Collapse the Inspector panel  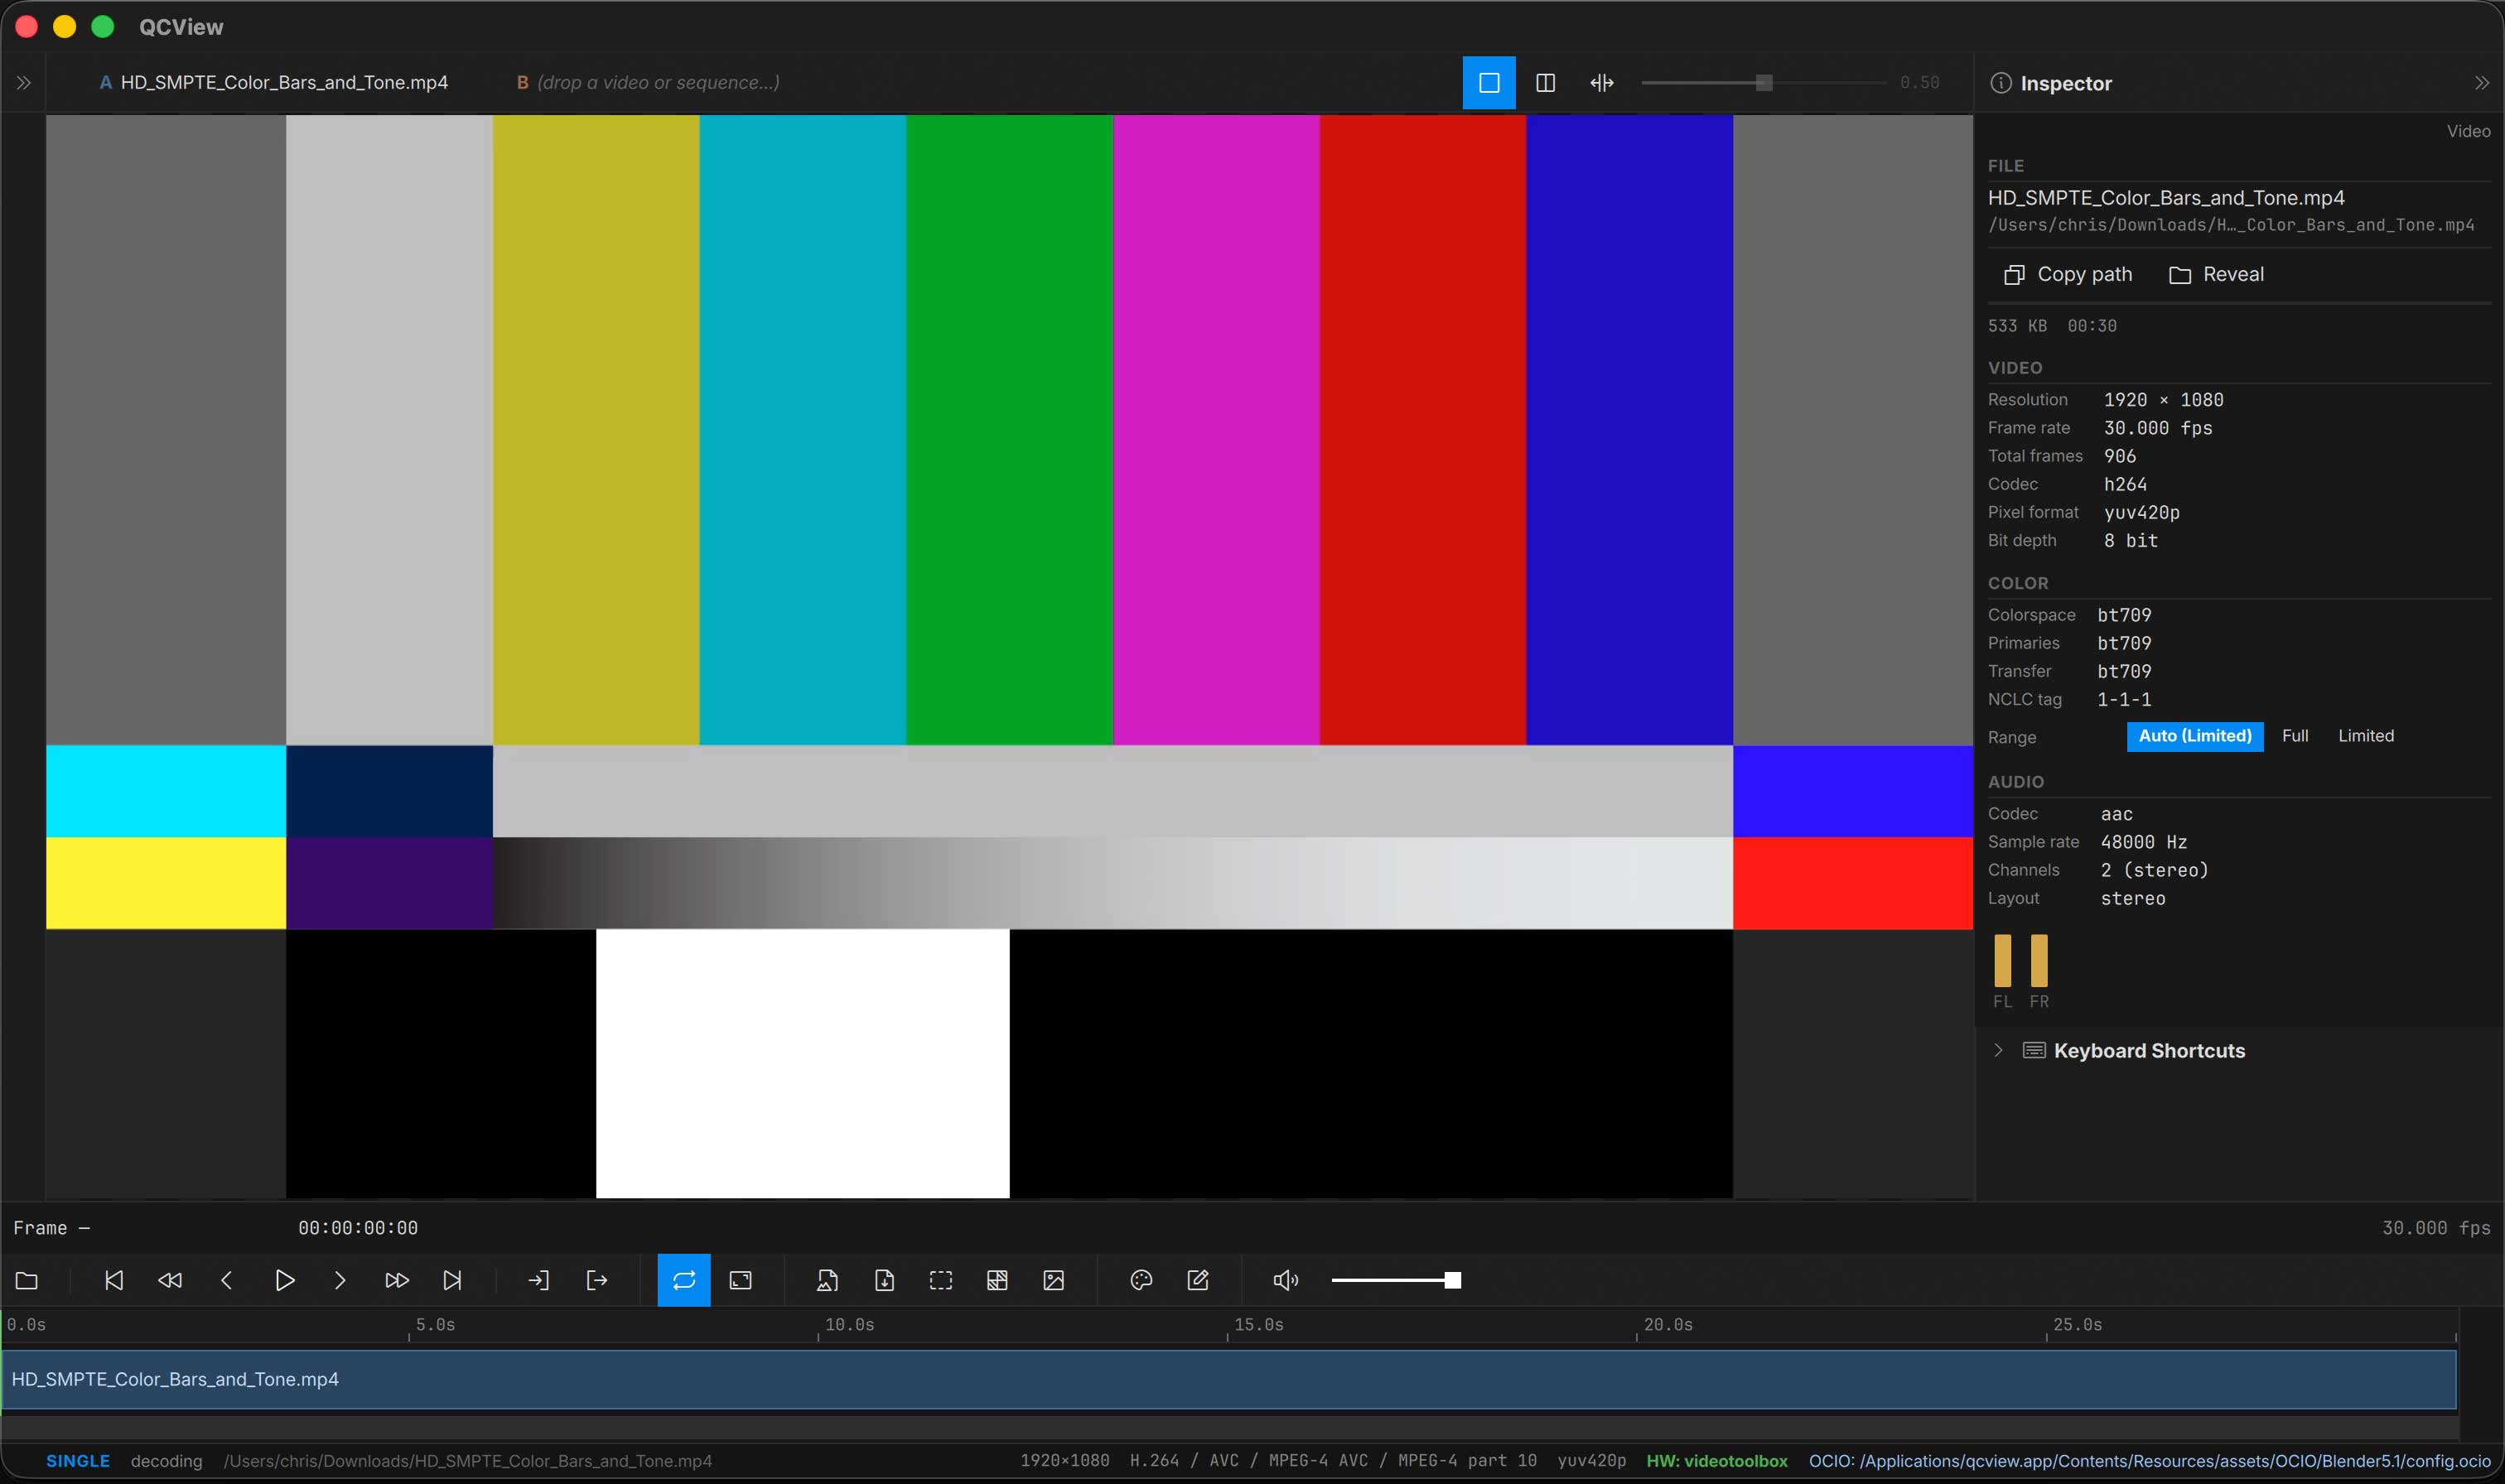coord(2481,83)
